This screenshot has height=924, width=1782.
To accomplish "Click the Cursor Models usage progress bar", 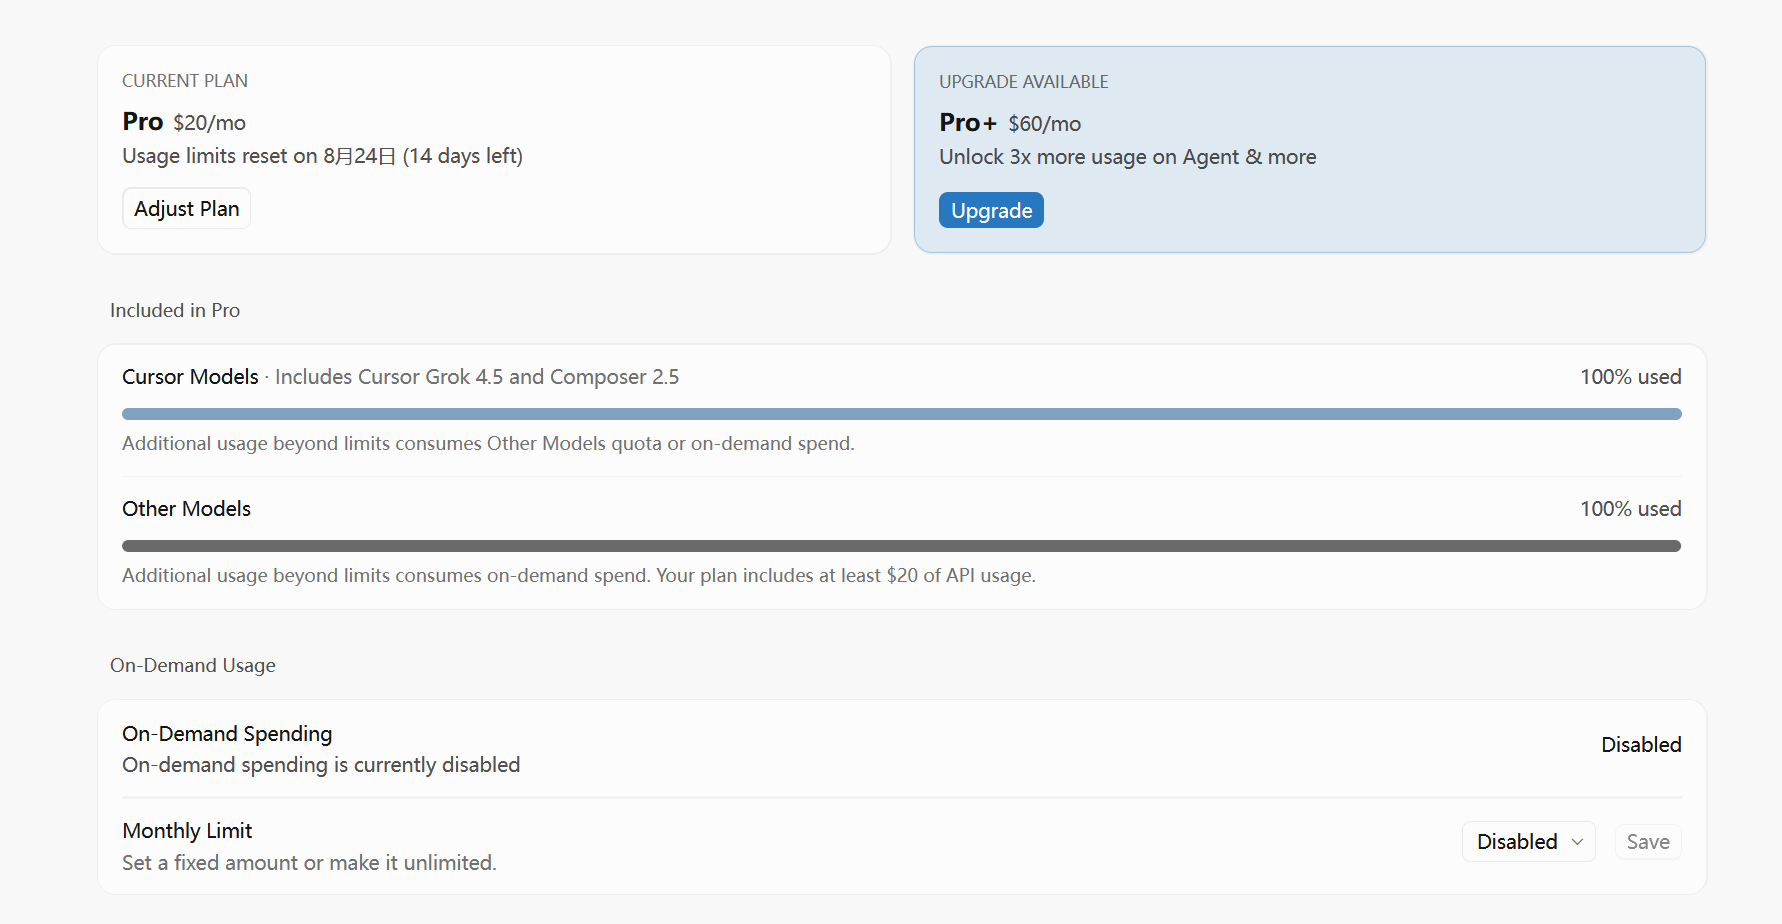I will point(901,414).
